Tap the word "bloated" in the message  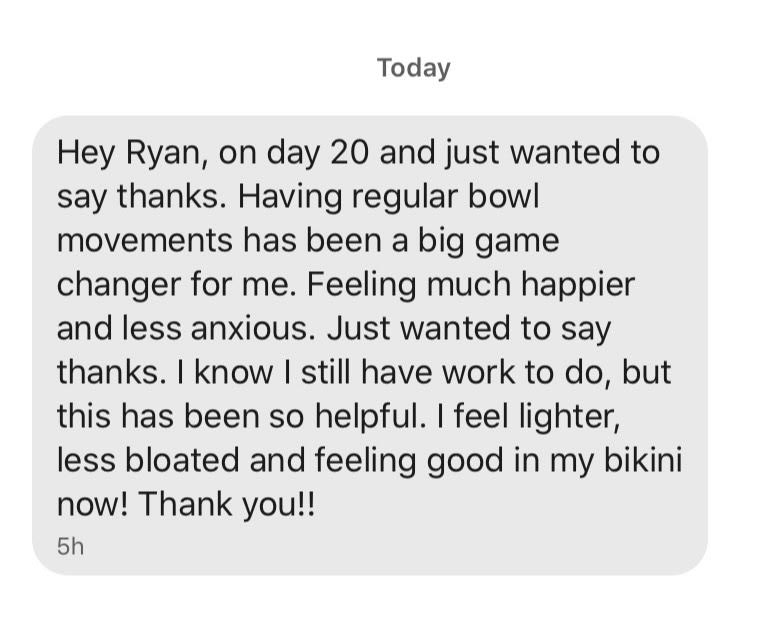click(182, 461)
